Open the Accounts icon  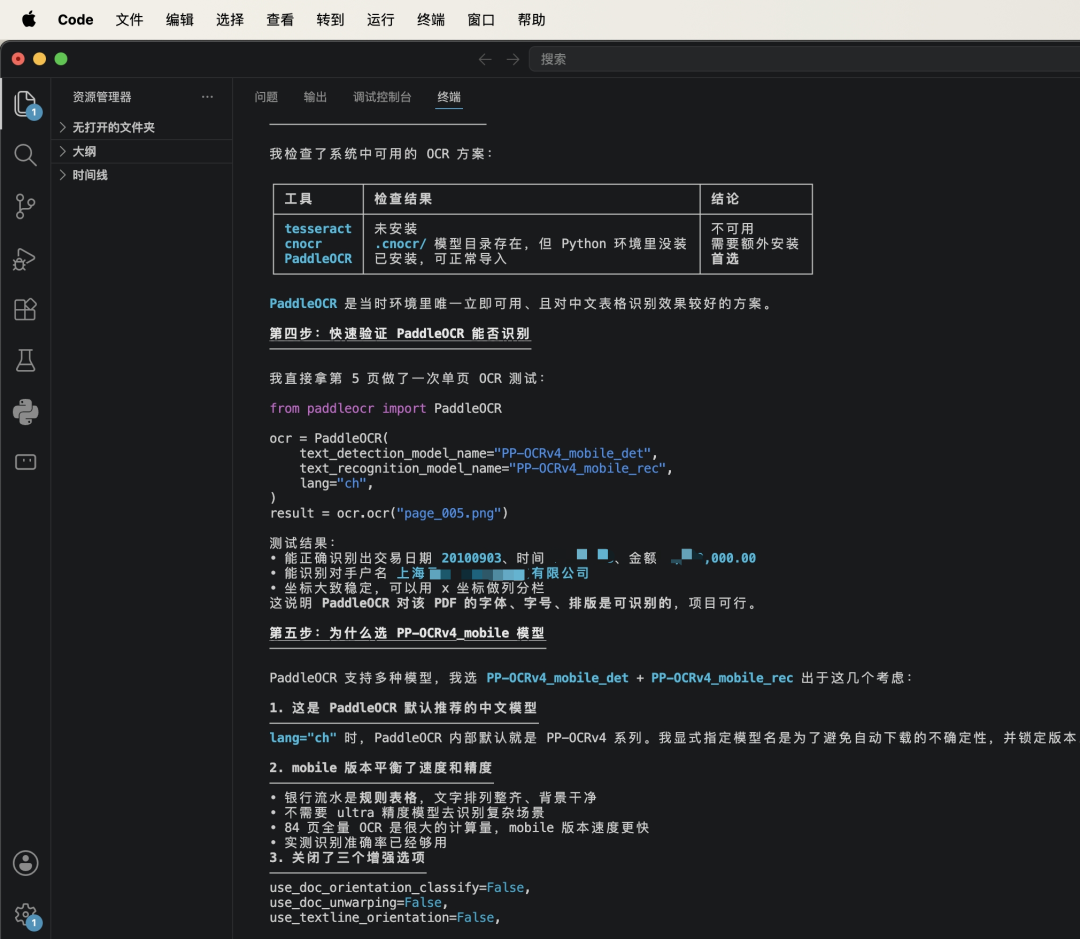pos(25,863)
